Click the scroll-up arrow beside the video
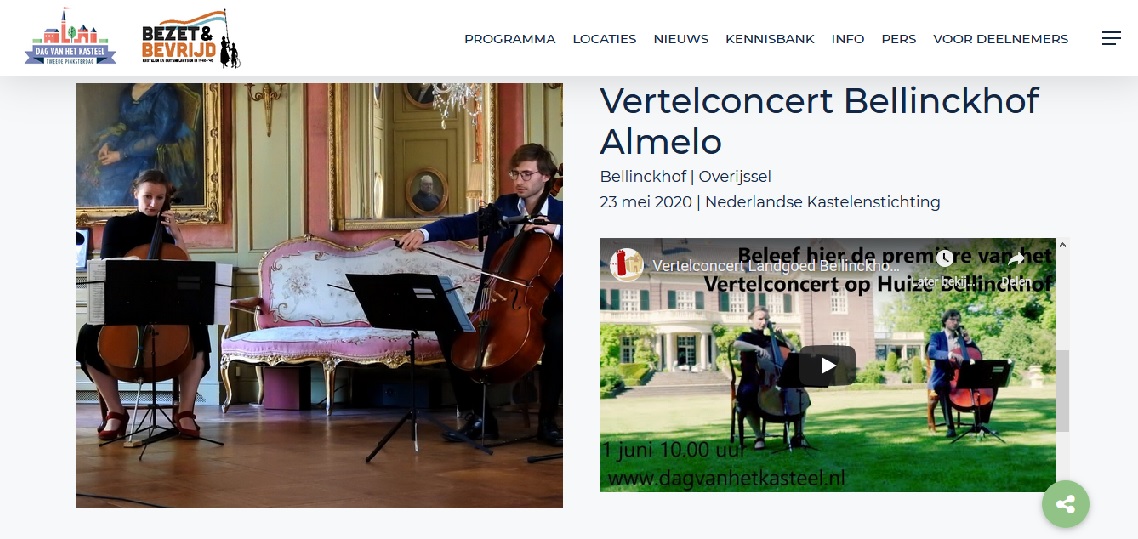Viewport: 1138px width, 539px height. click(1063, 245)
